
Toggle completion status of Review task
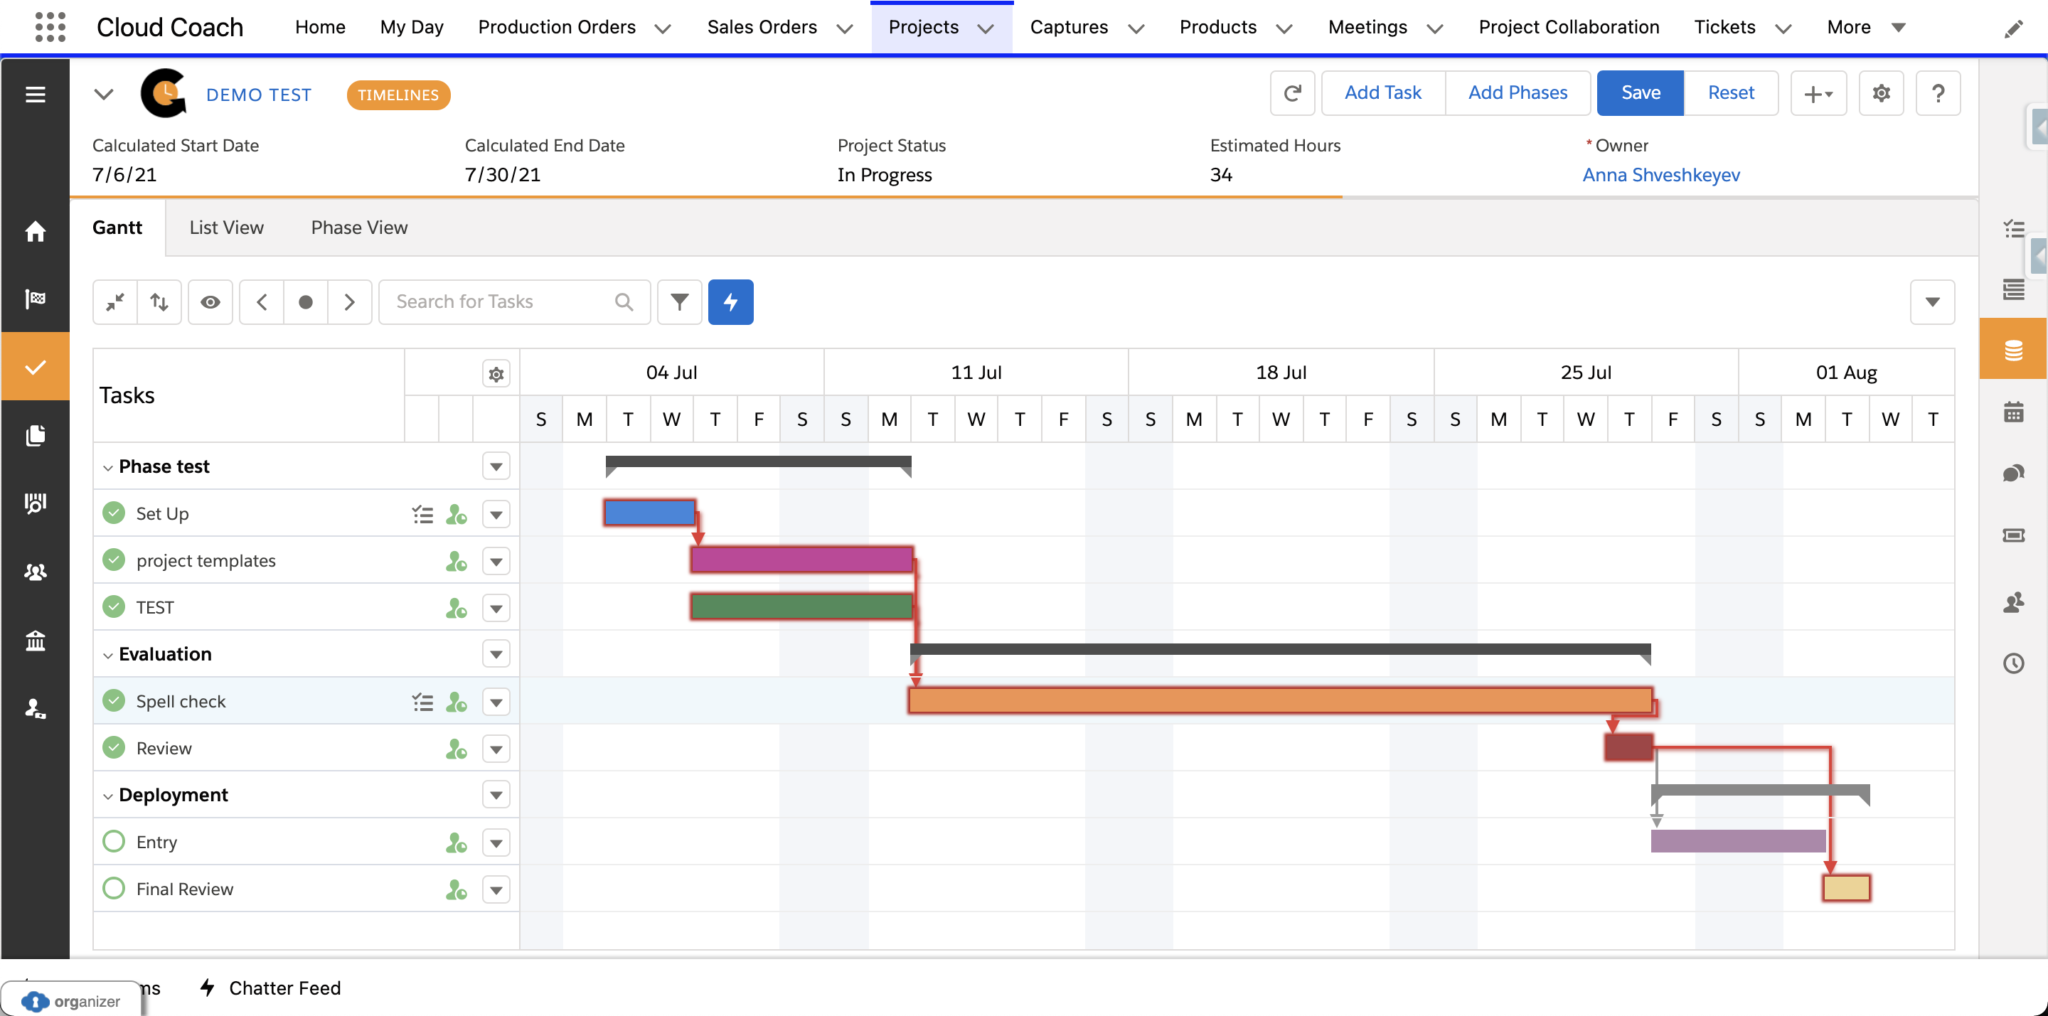[x=114, y=747]
